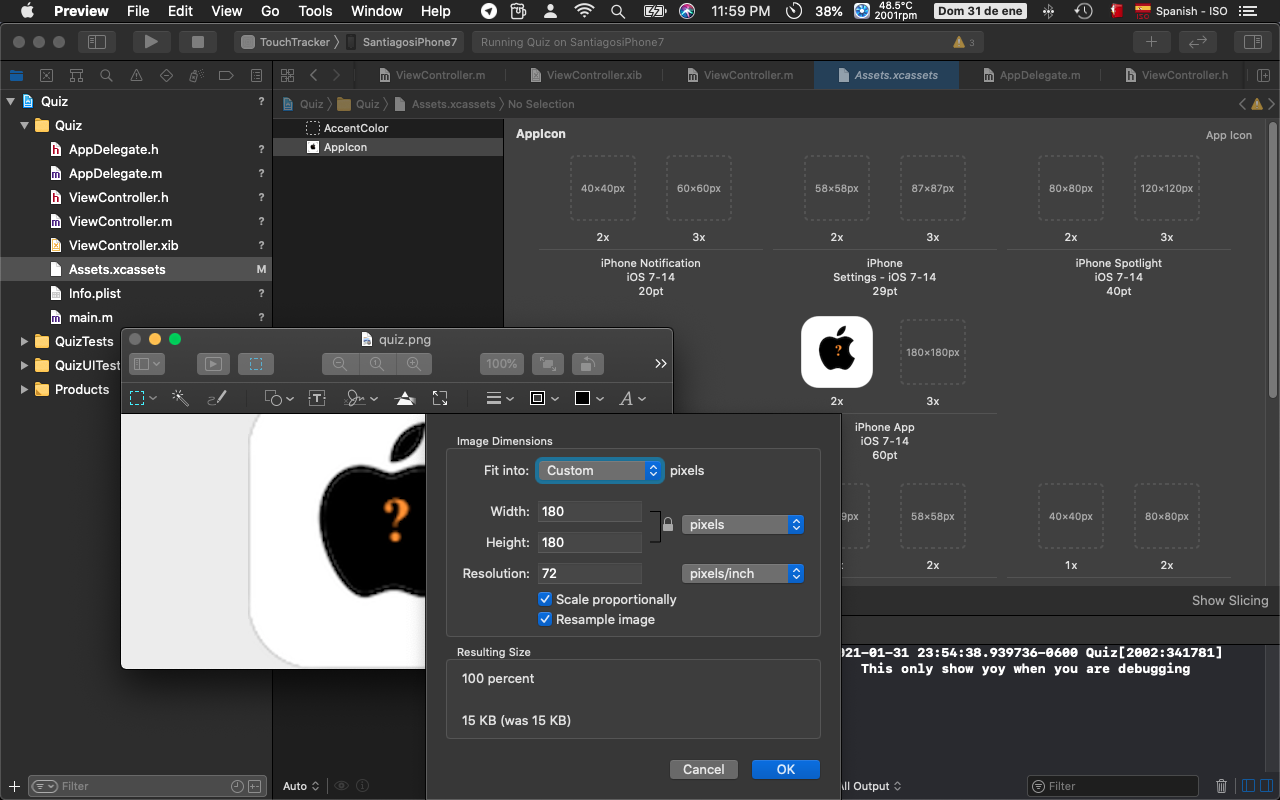Open the Sign signature dropdown in Preview
Image resolution: width=1280 pixels, height=800 pixels.
point(361,398)
